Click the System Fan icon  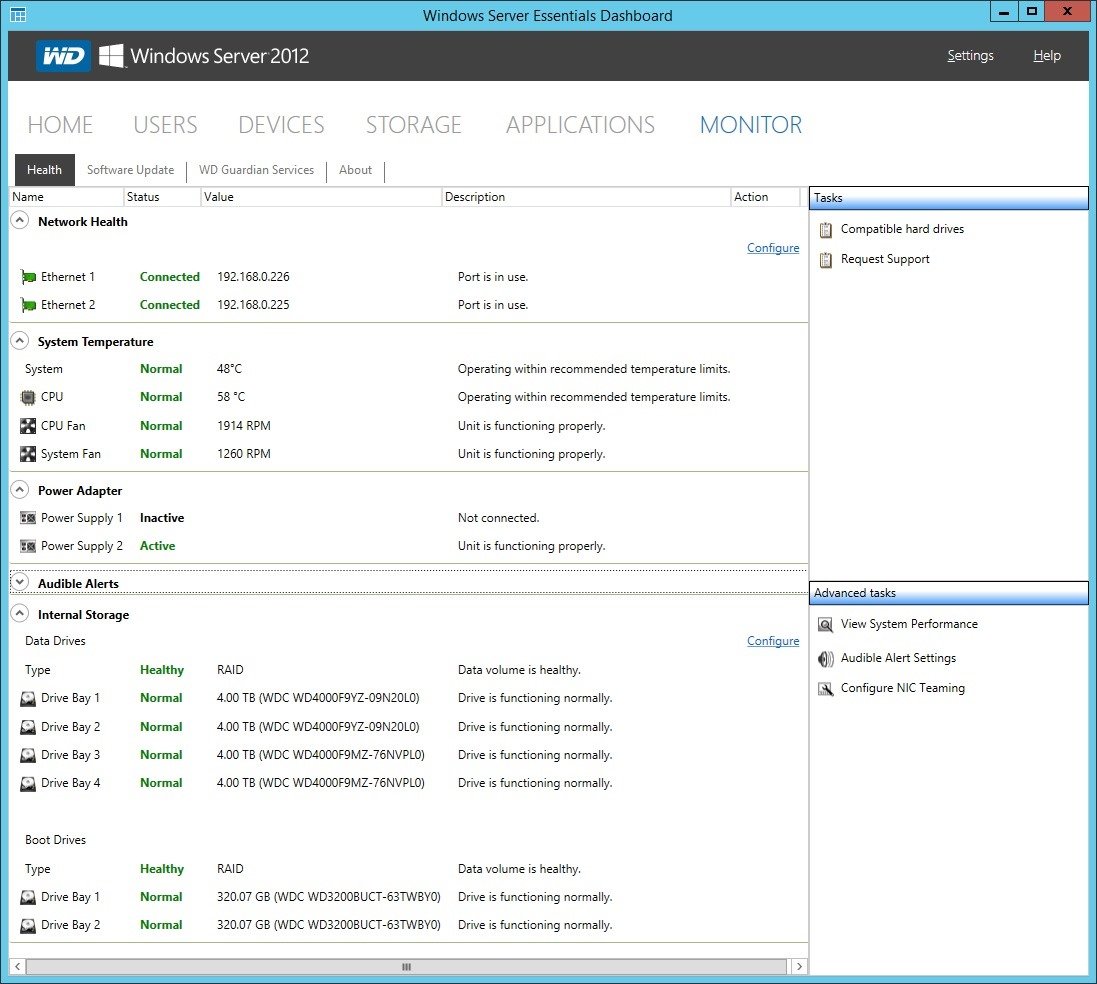coord(28,454)
